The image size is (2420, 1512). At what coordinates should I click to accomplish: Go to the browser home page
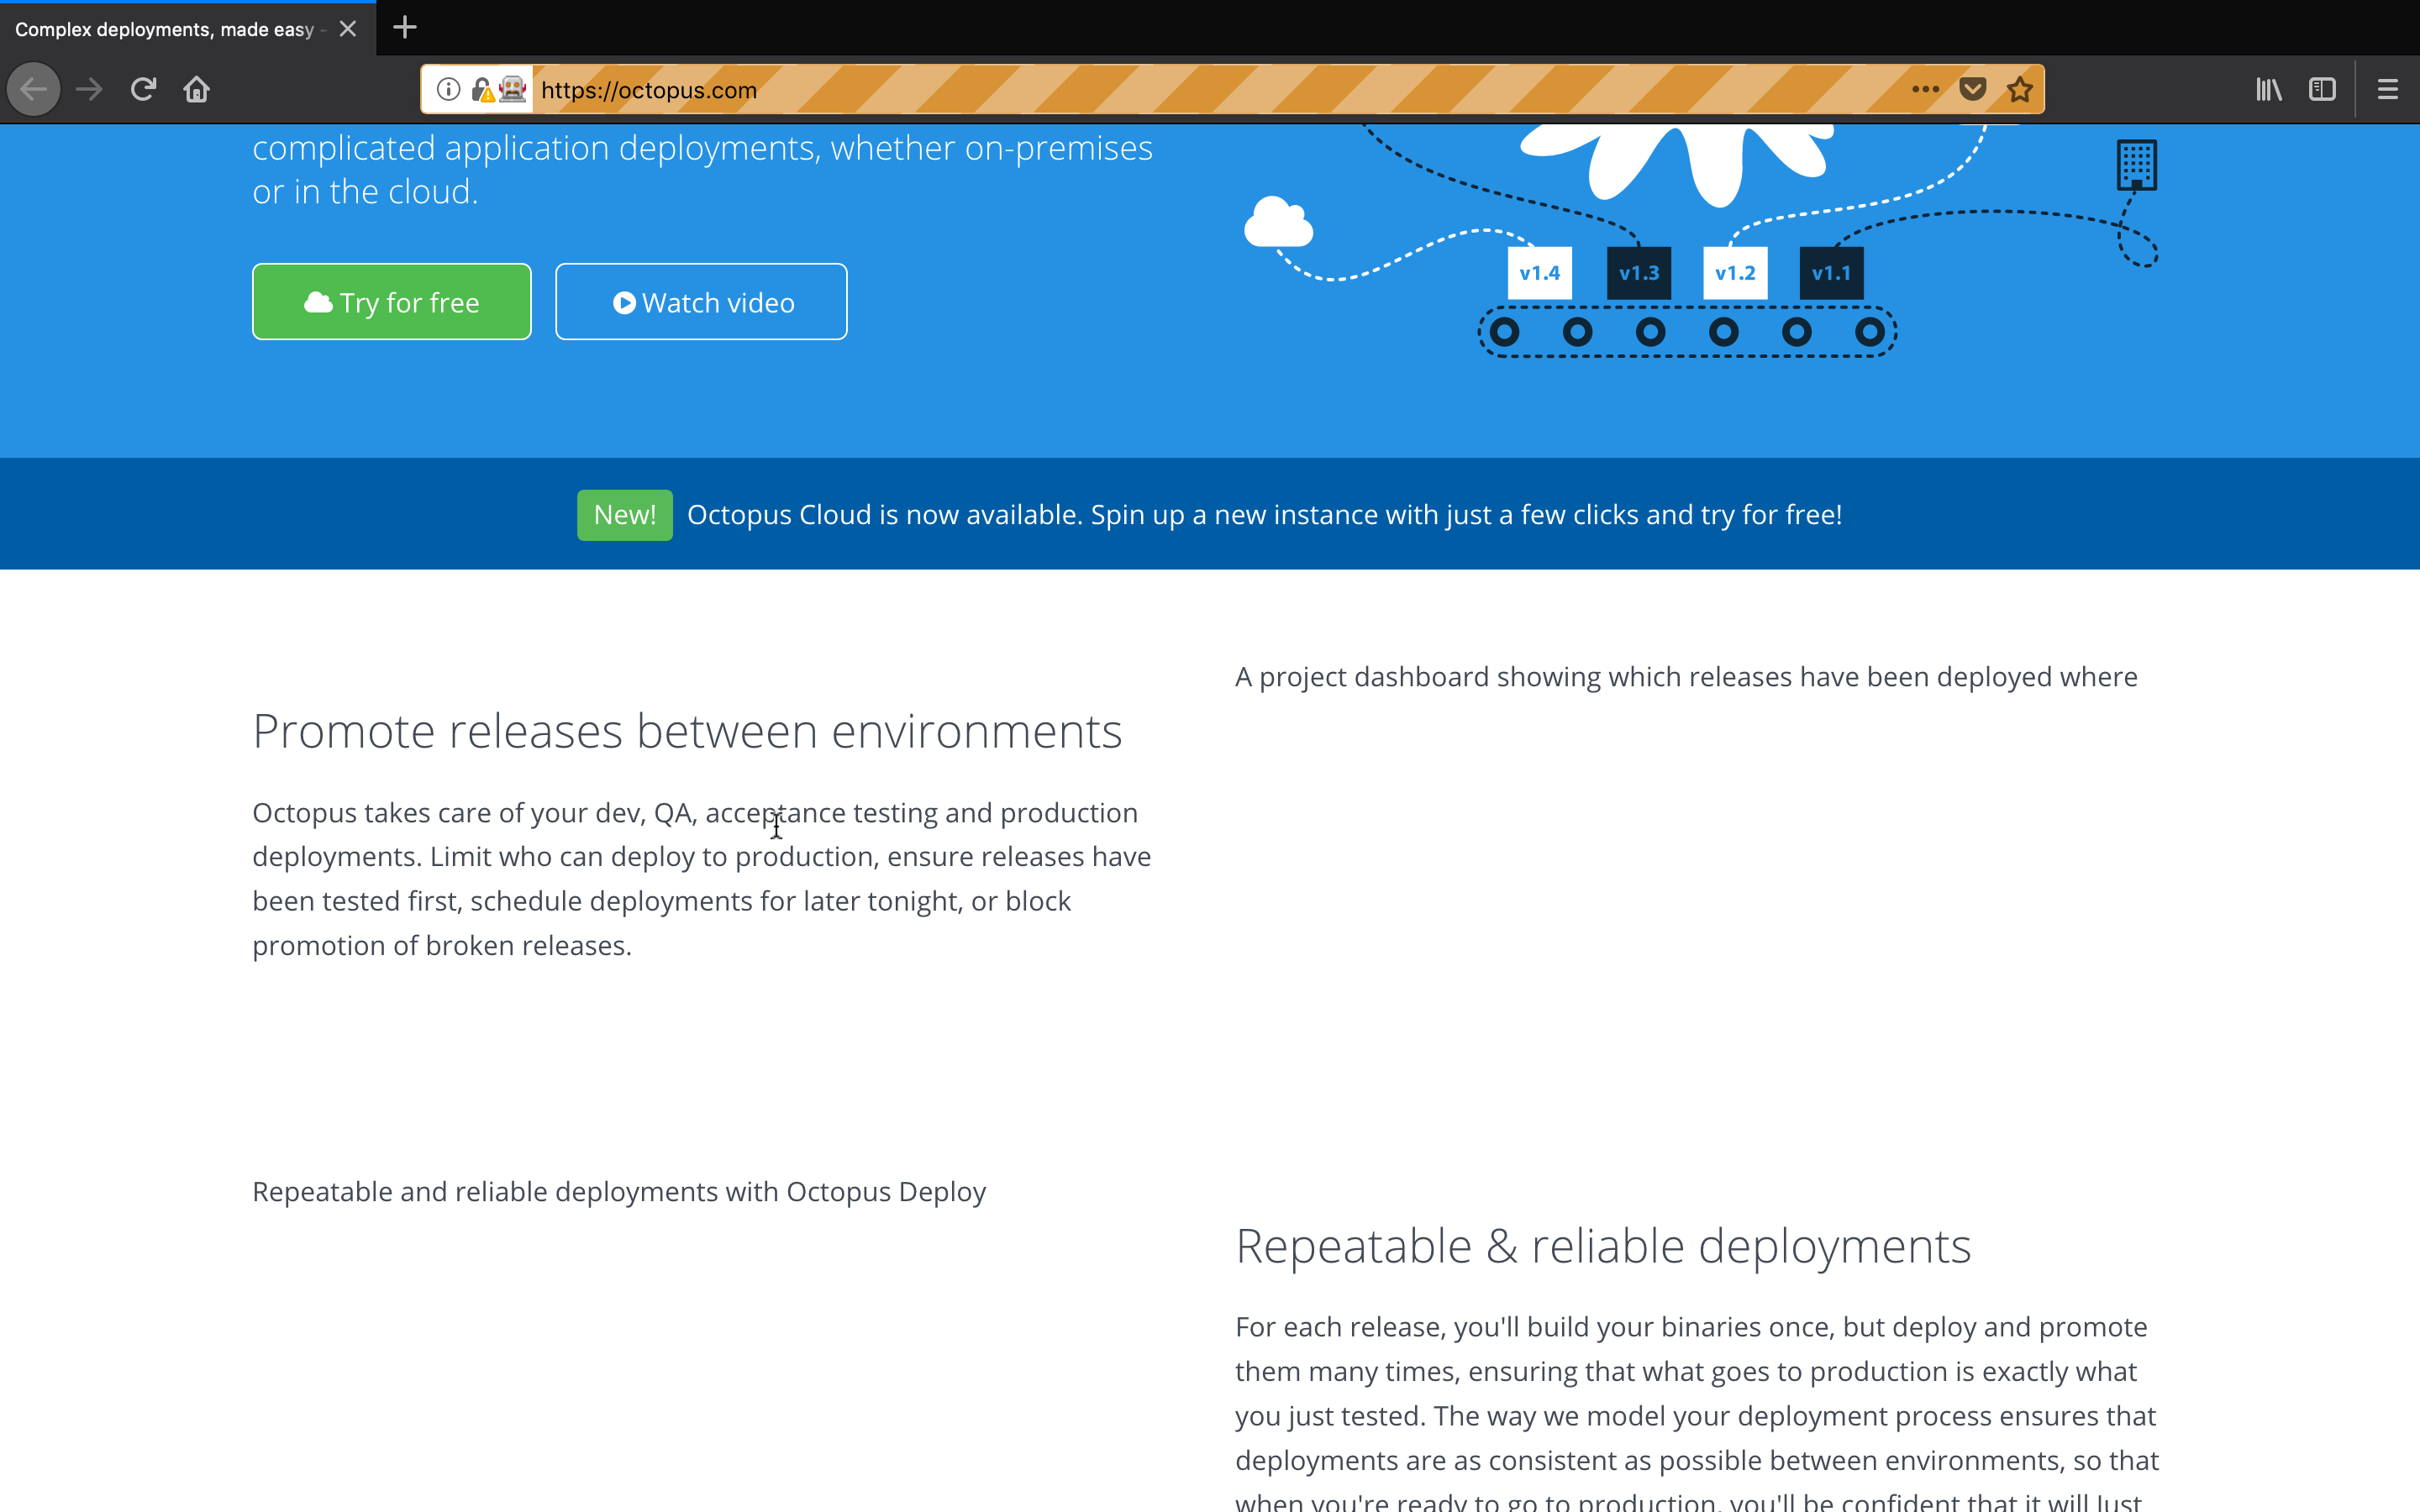(x=196, y=90)
